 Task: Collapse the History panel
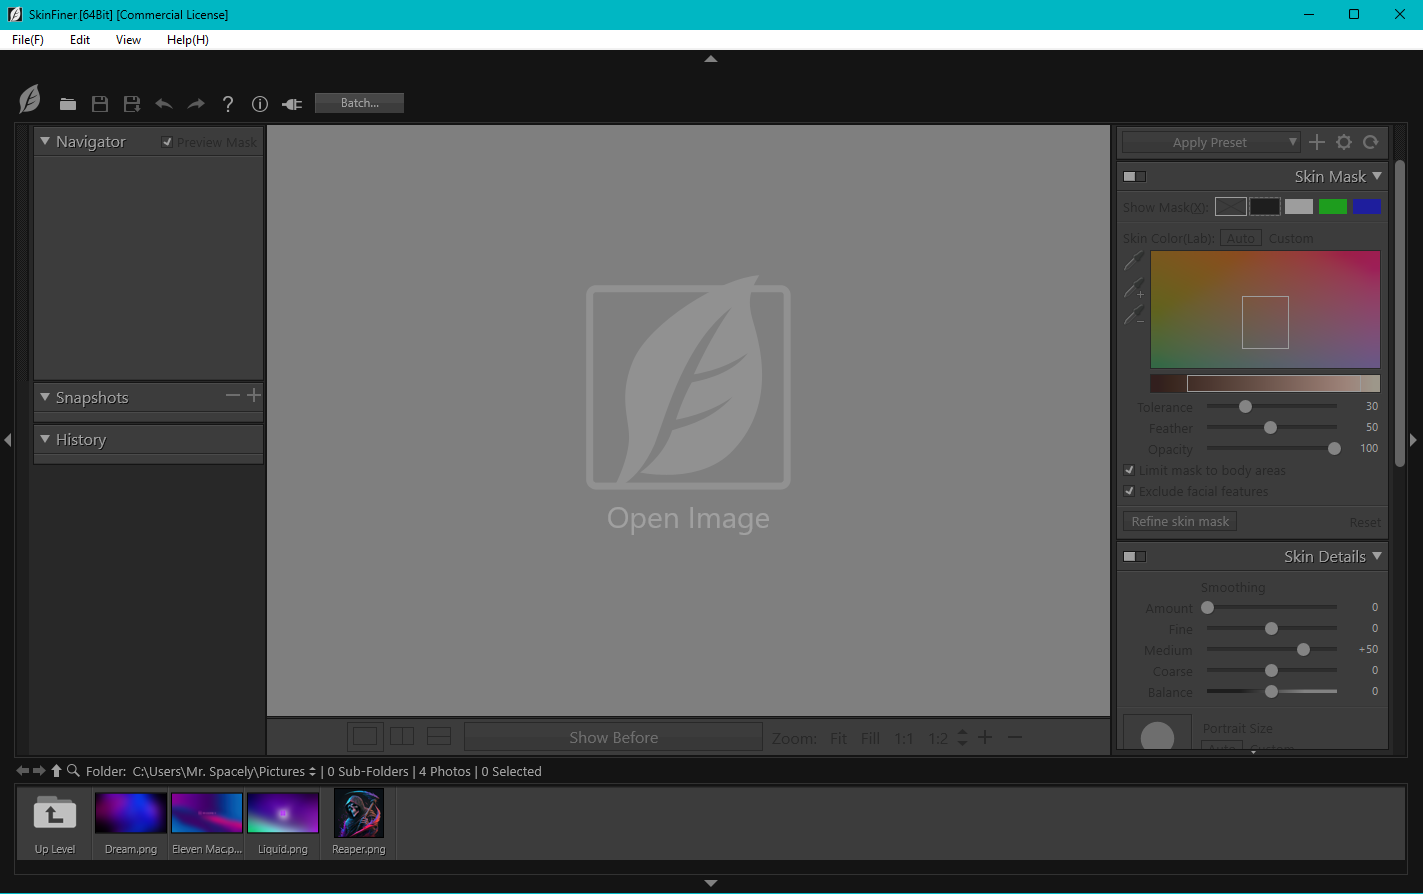tap(45, 439)
